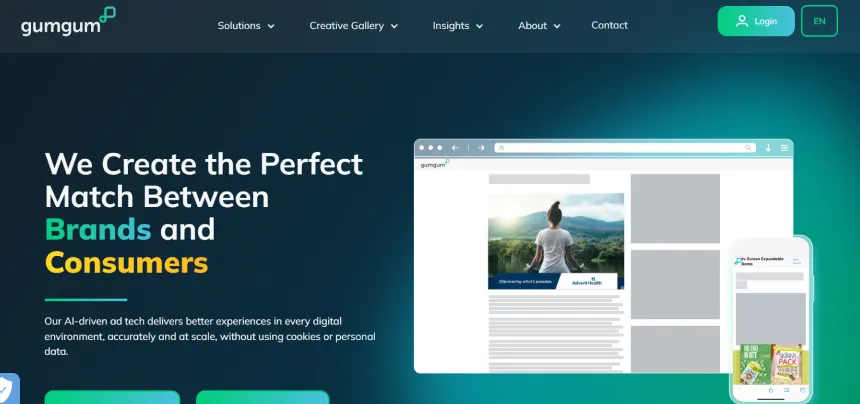Expand the Insights dropdown chevron

coord(479,26)
